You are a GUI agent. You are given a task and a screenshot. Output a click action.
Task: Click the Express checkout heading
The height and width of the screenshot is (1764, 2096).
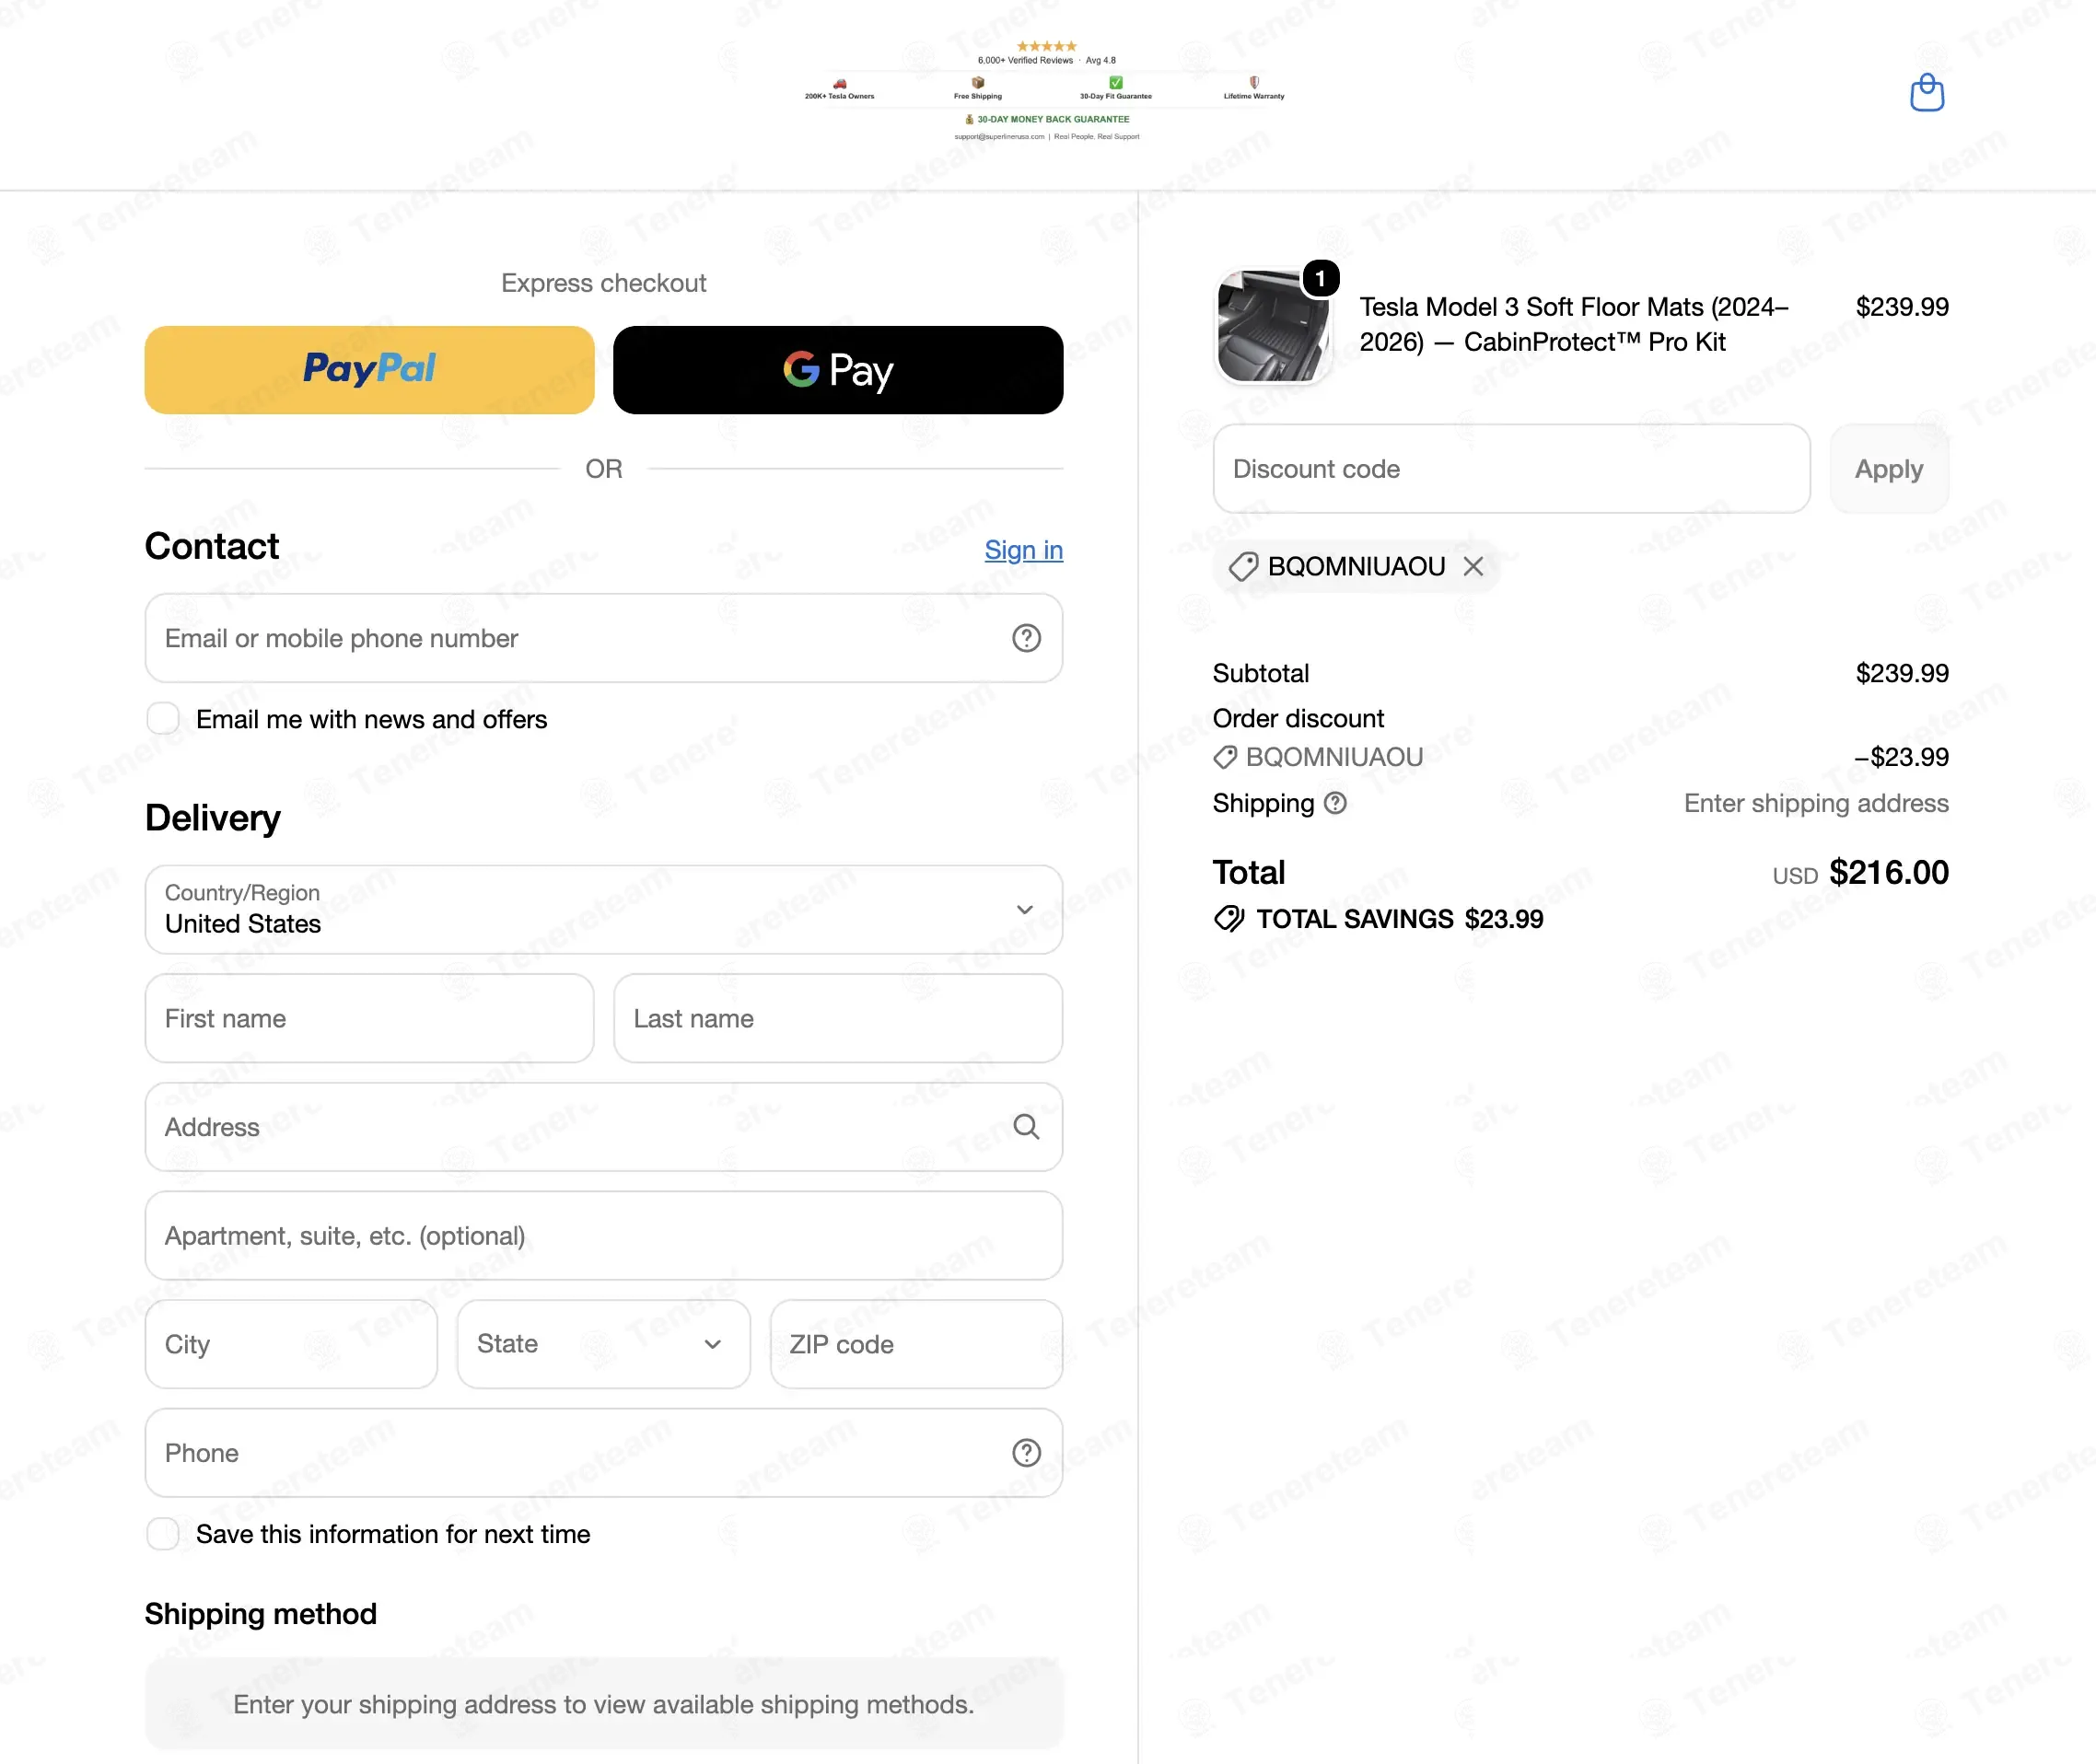603,283
